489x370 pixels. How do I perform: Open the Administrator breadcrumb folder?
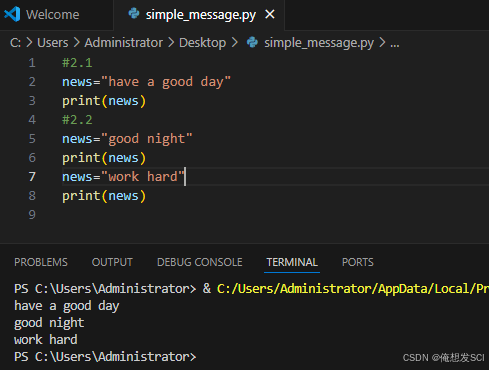[x=123, y=43]
